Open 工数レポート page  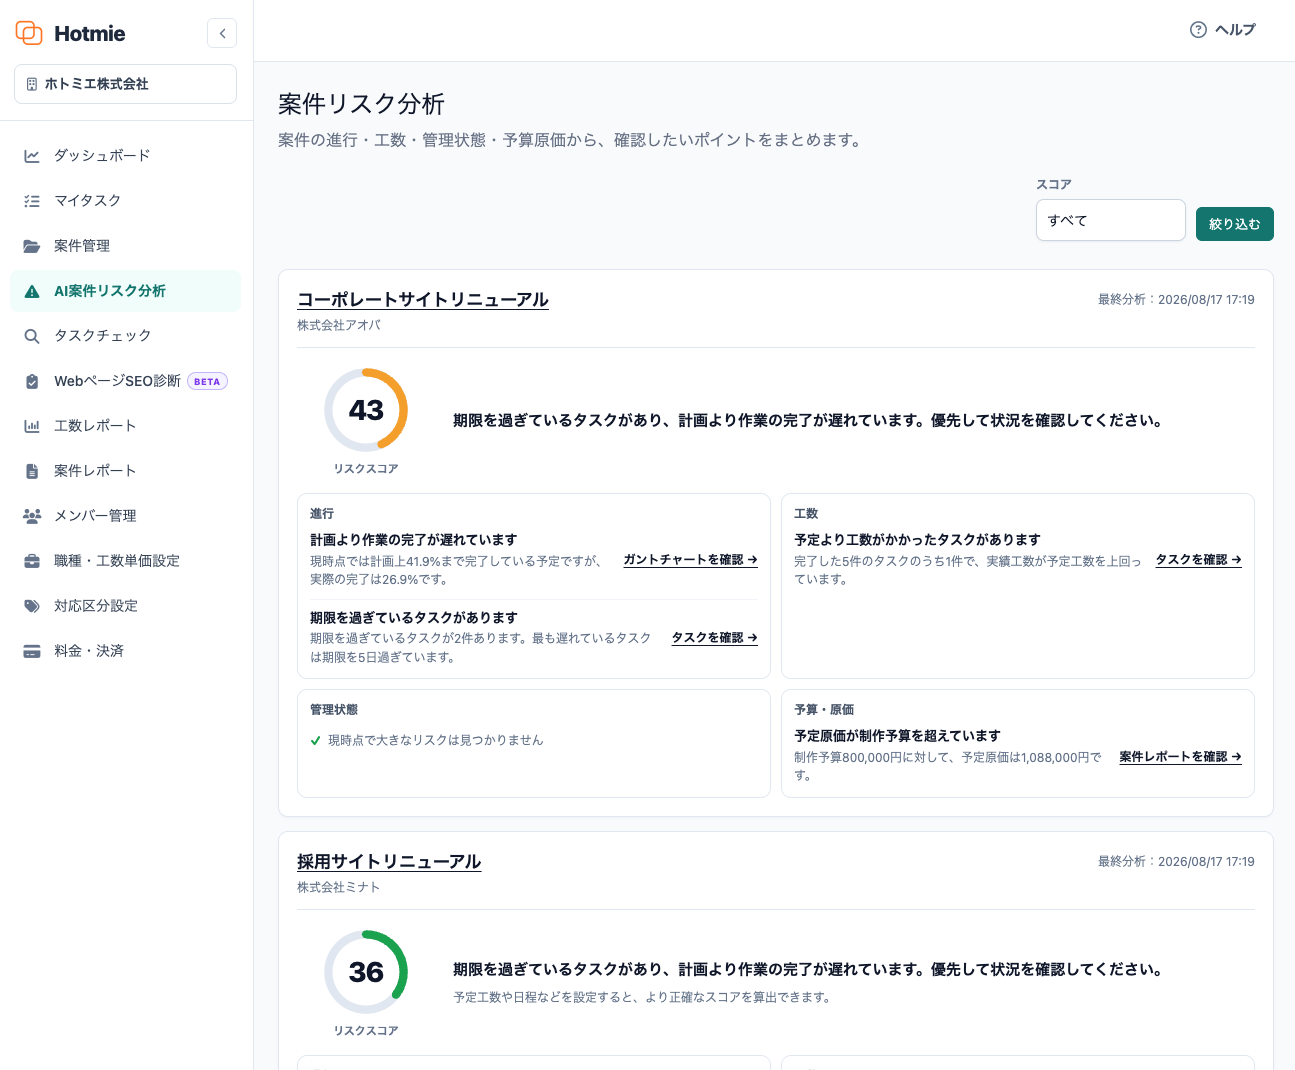click(125, 426)
